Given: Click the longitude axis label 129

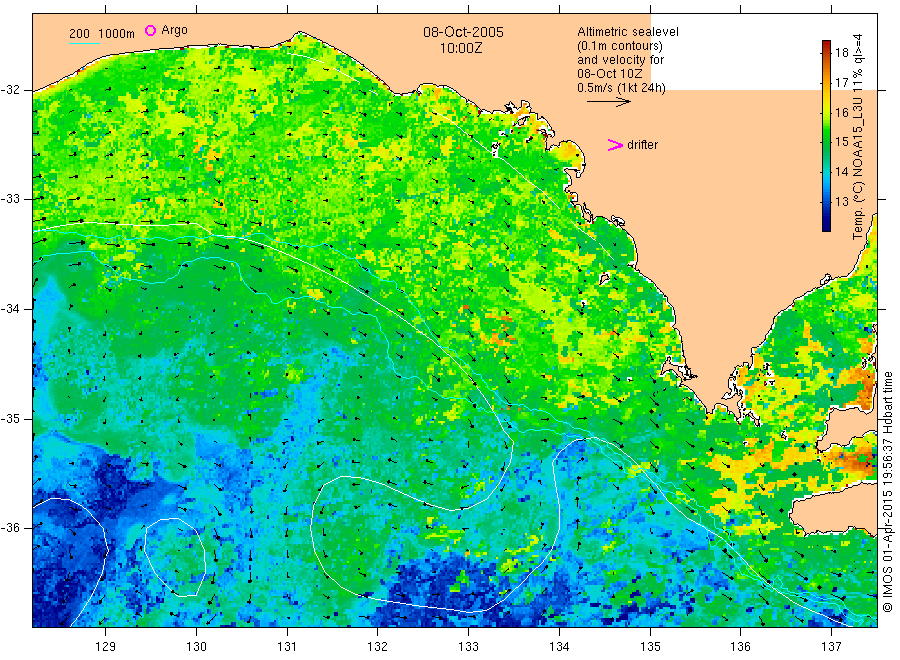Looking at the screenshot, I should click(x=106, y=647).
